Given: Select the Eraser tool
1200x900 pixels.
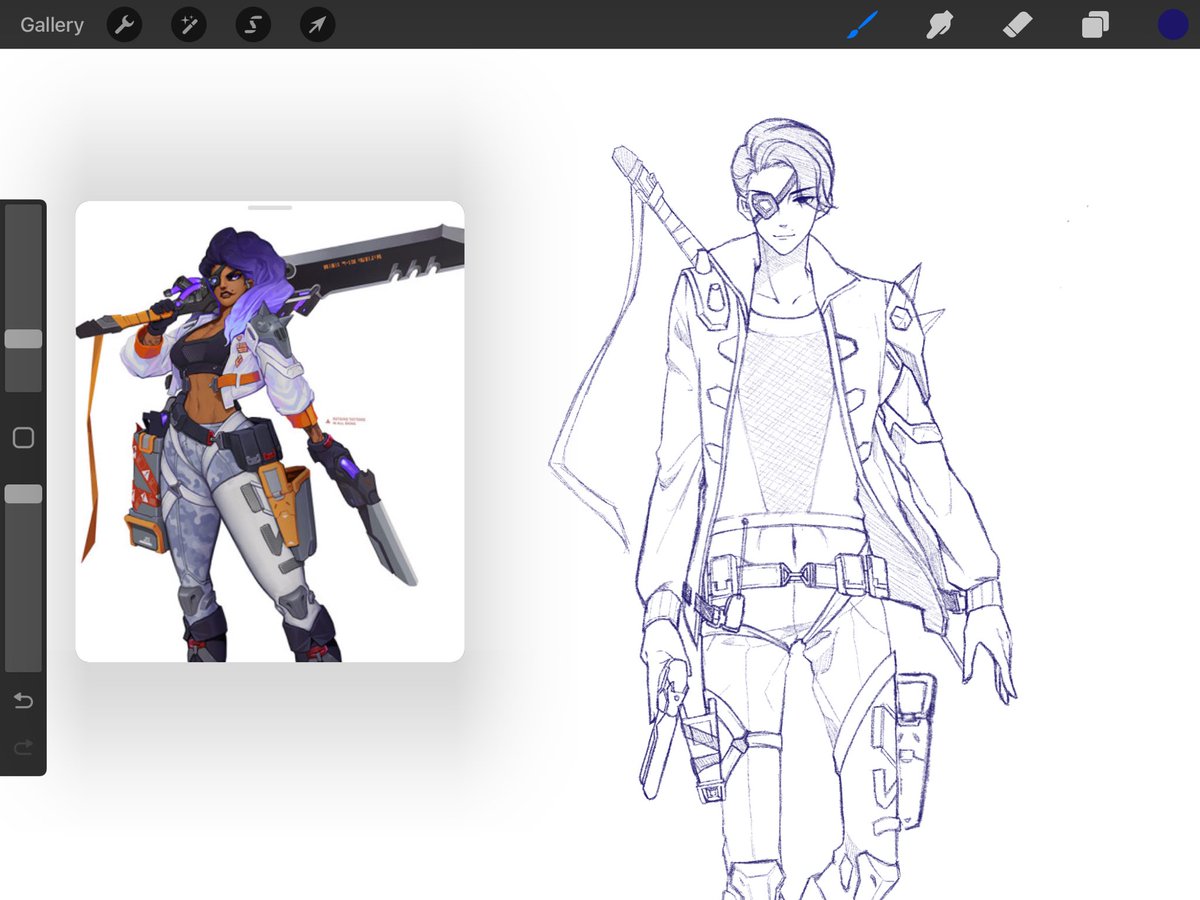Looking at the screenshot, I should tap(1017, 25).
